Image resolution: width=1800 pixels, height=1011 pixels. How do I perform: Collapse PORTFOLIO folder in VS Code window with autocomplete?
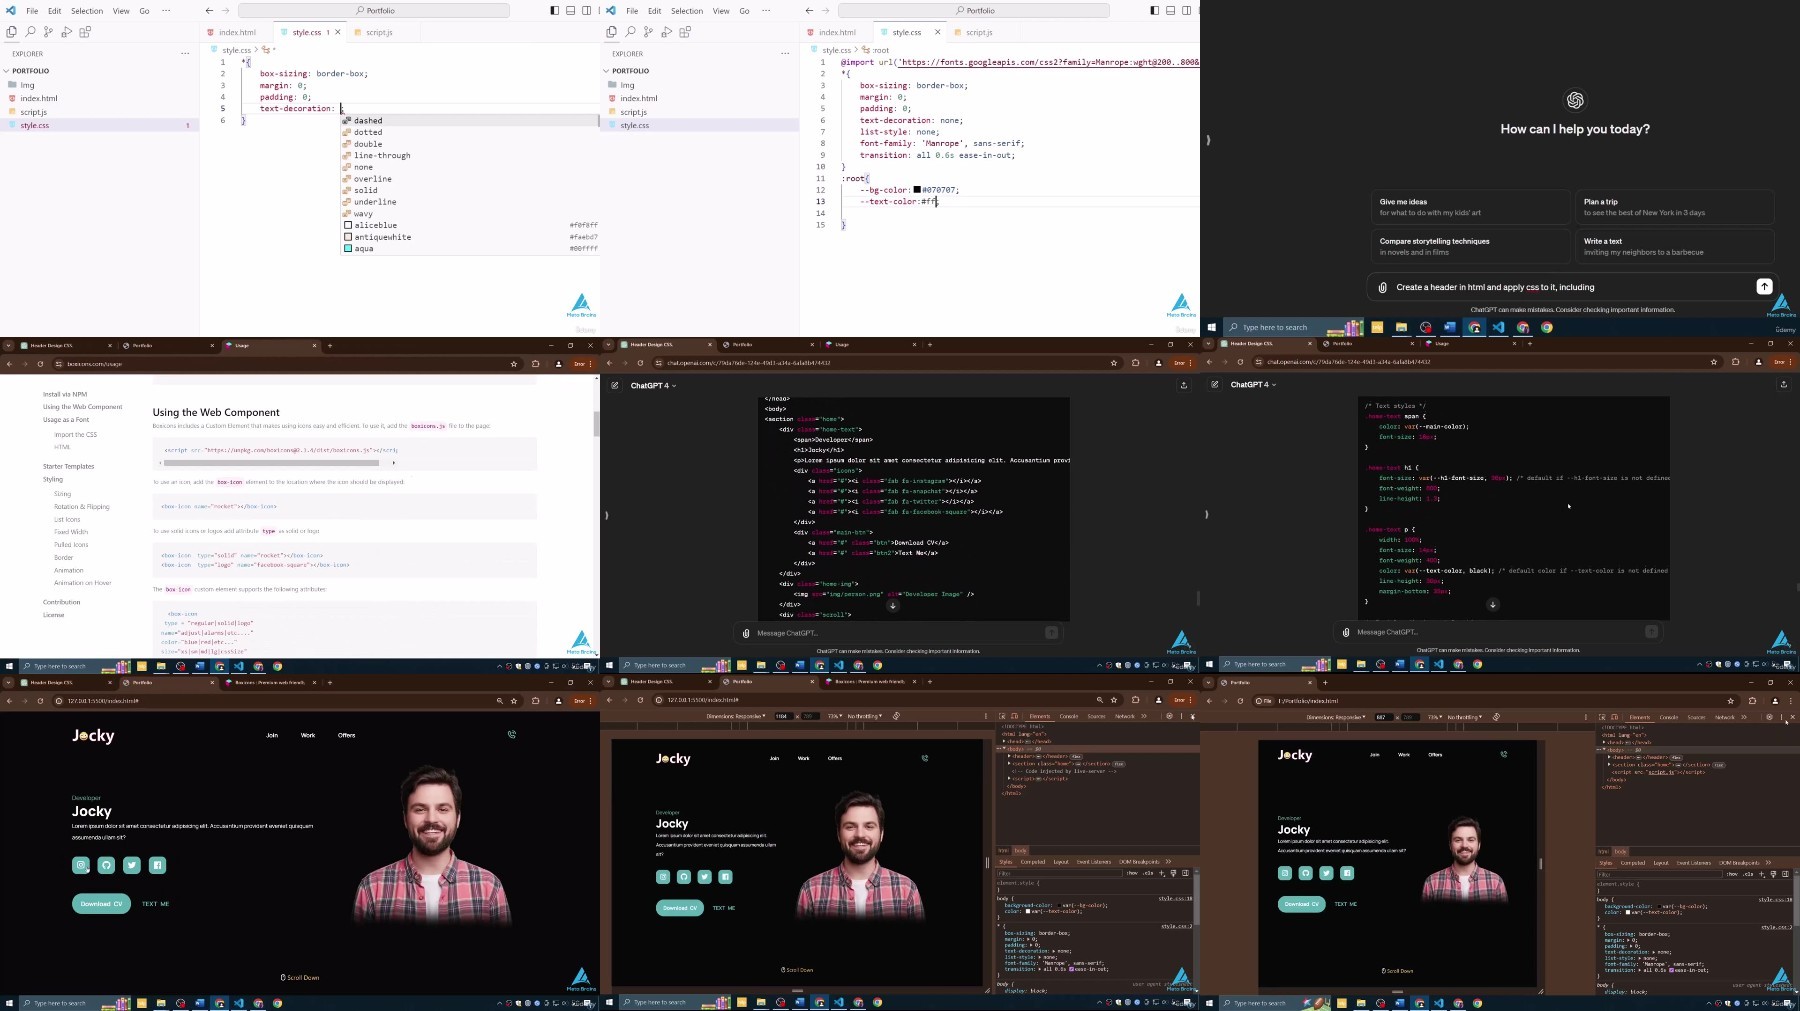30,71
